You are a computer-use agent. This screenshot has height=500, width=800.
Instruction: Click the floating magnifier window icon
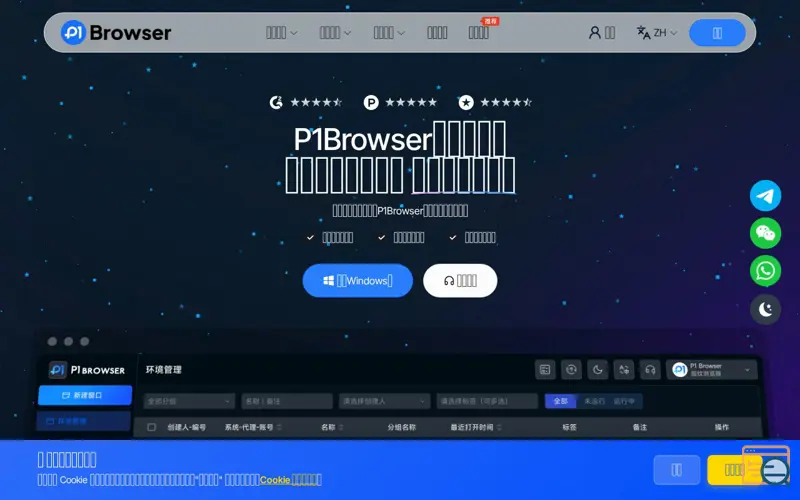[767, 465]
